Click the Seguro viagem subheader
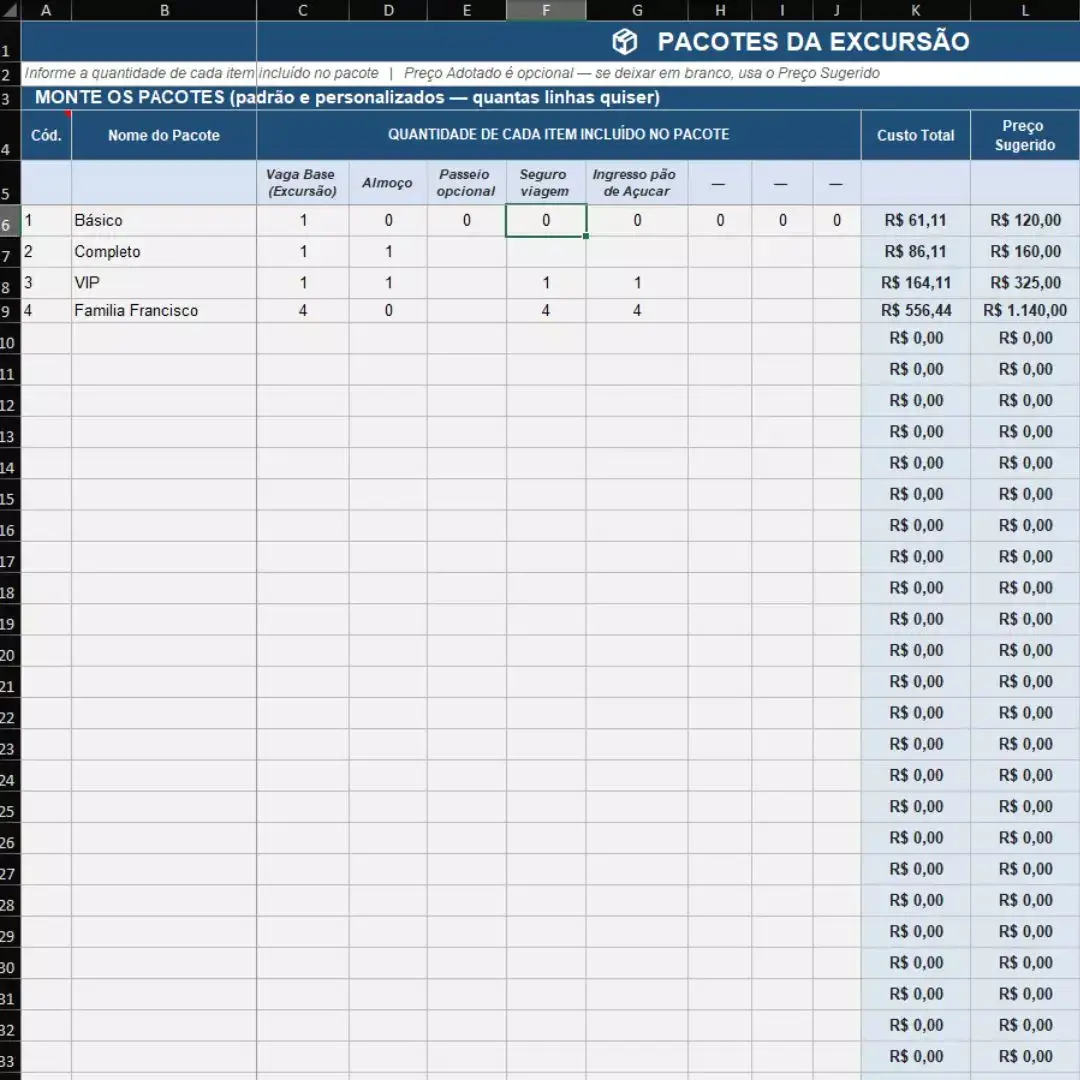The height and width of the screenshot is (1080, 1080). [x=546, y=183]
